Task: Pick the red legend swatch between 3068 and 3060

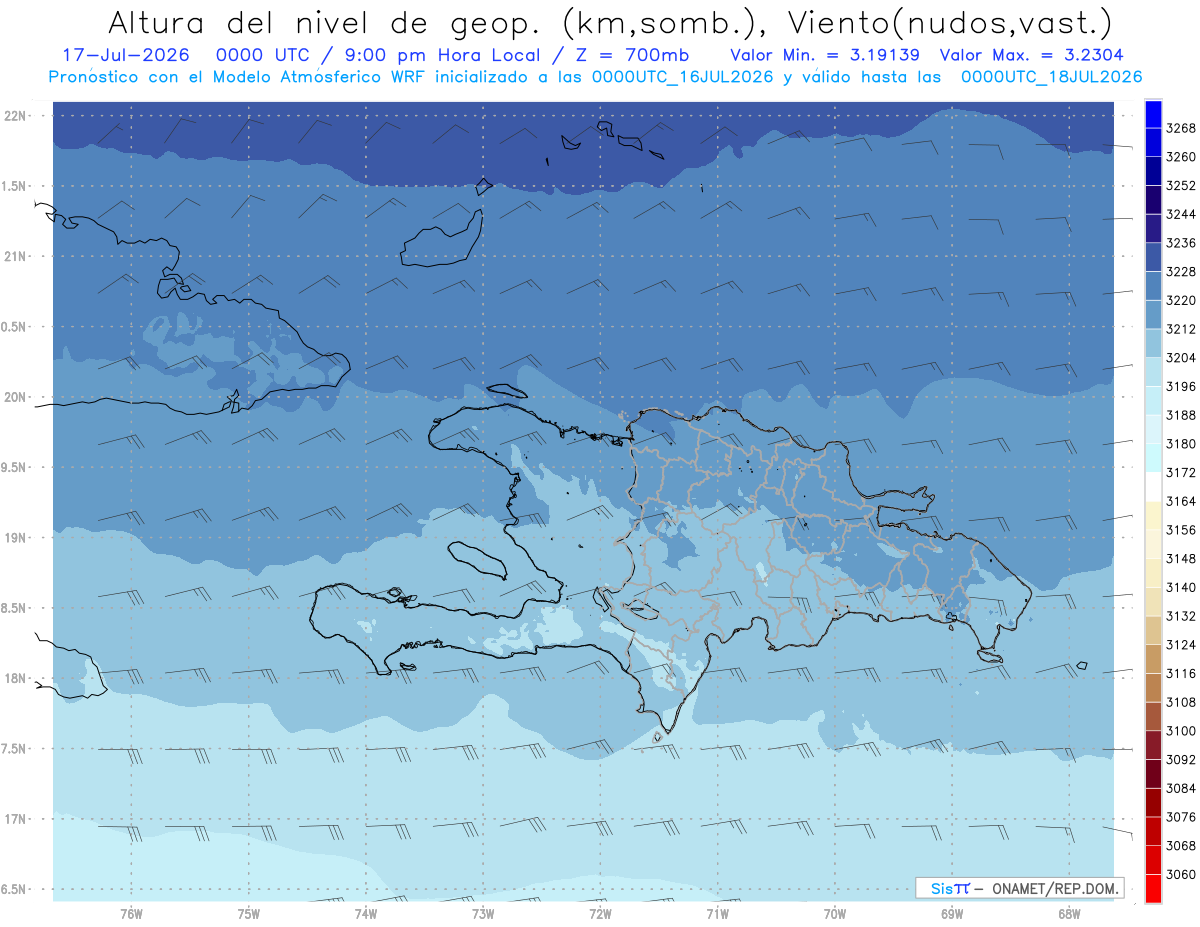Action: pyautogui.click(x=1153, y=860)
